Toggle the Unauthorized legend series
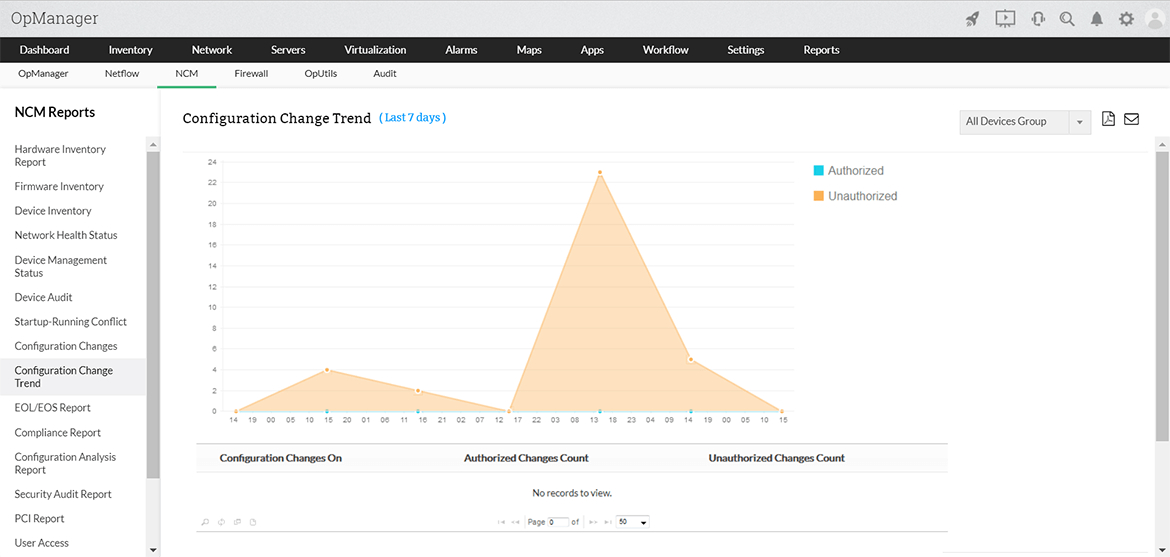The width and height of the screenshot is (1170, 557). click(855, 196)
